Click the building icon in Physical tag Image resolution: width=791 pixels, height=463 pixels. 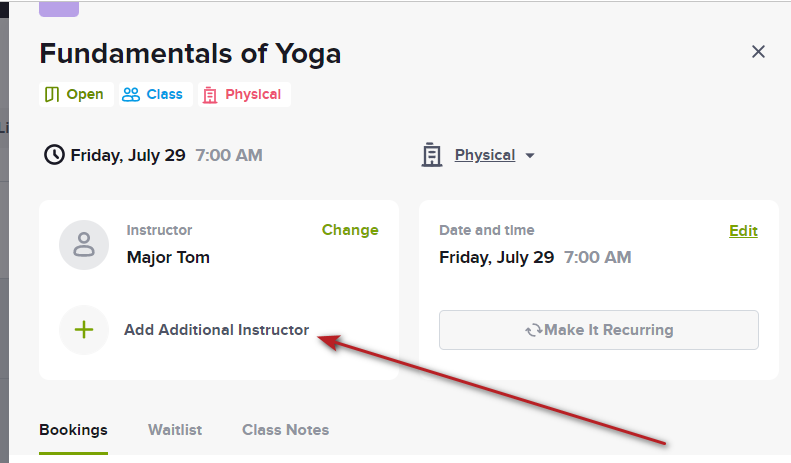pyautogui.click(x=210, y=95)
